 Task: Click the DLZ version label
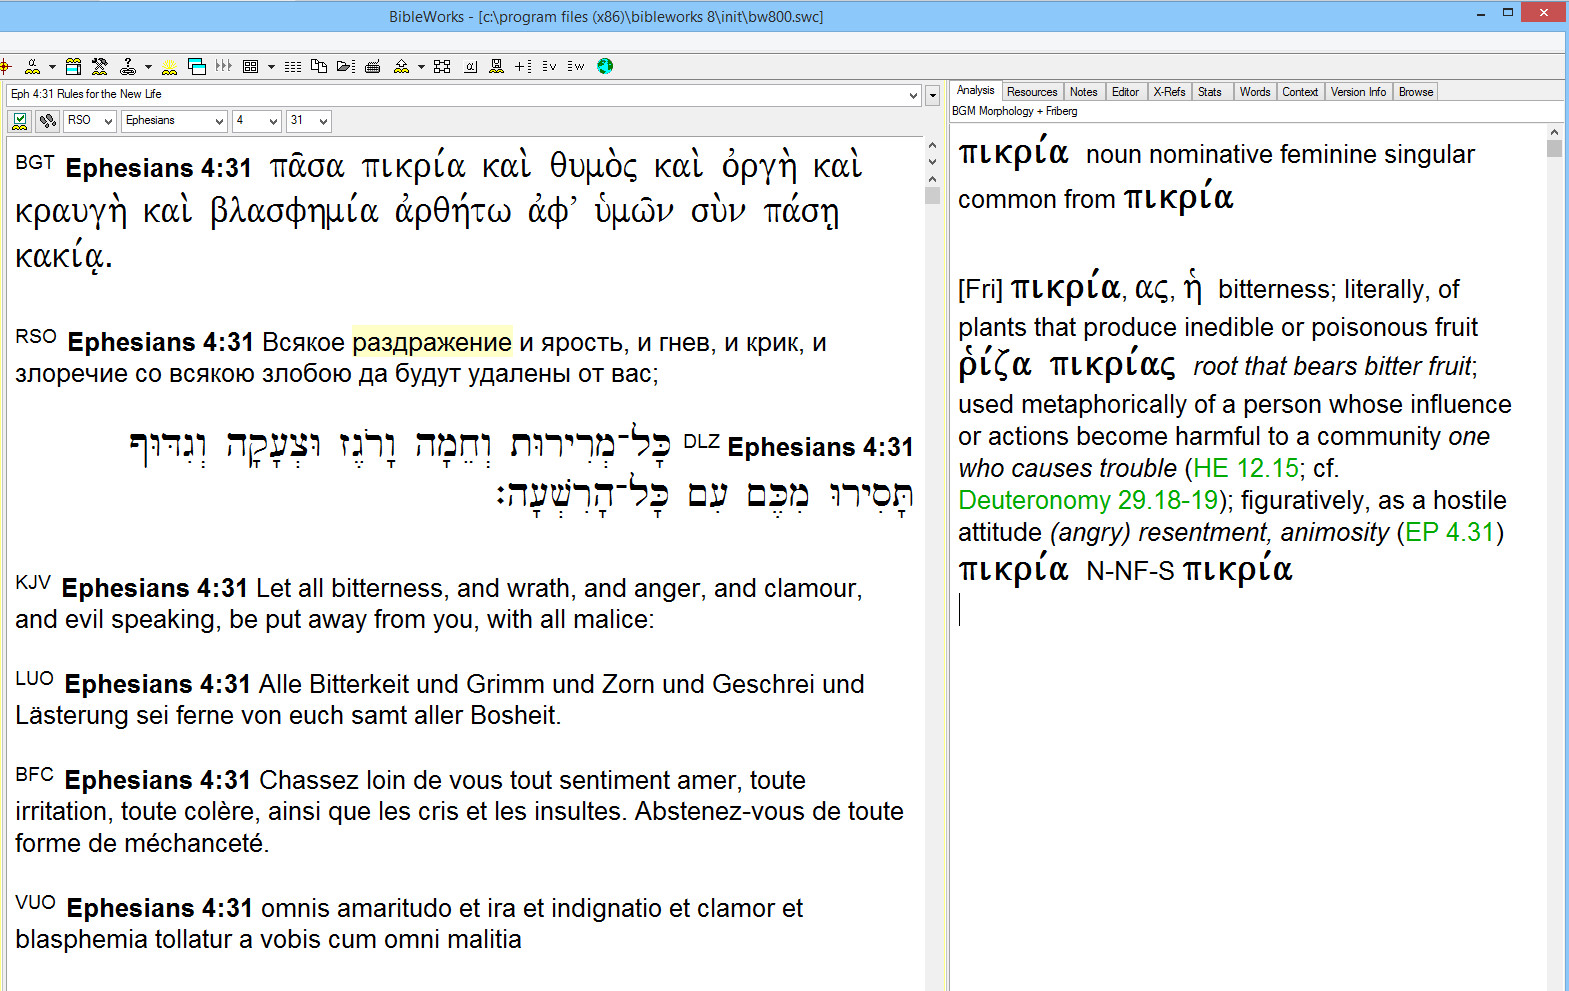[x=701, y=441]
